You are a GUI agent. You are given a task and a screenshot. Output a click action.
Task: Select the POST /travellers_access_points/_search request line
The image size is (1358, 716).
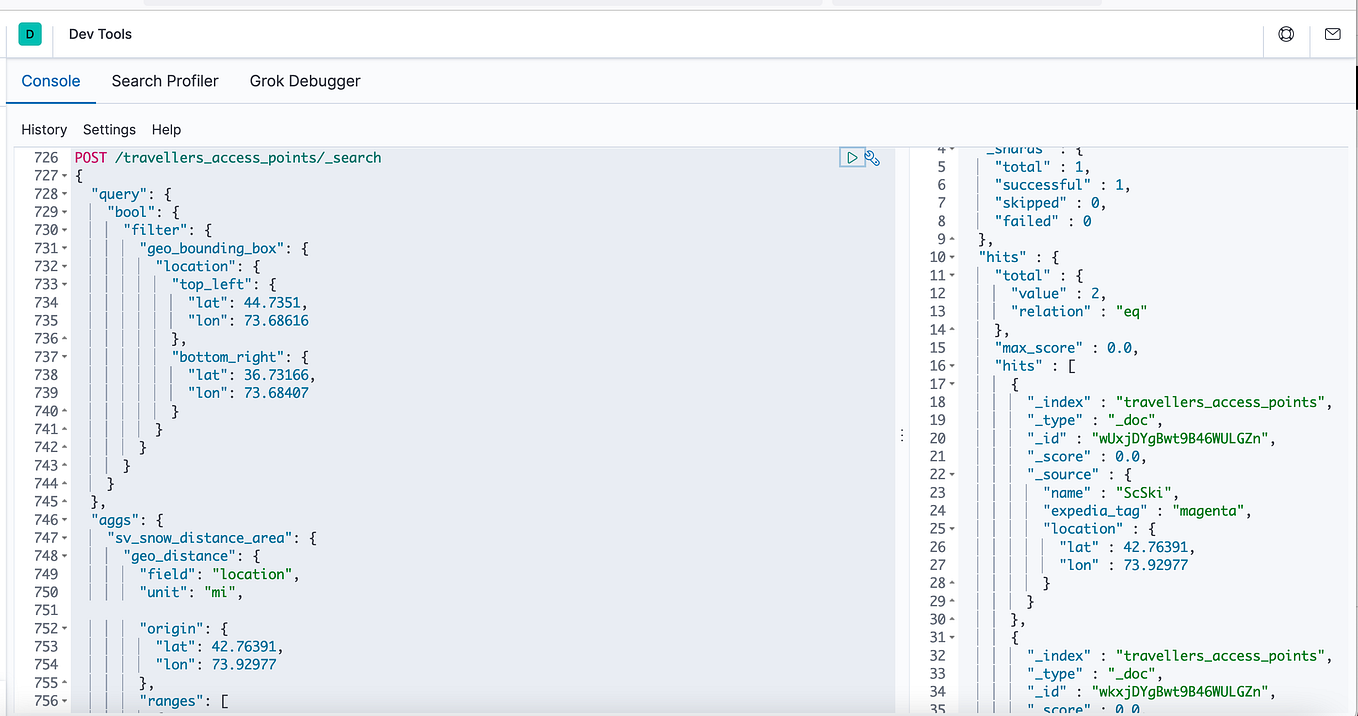[x=226, y=157]
